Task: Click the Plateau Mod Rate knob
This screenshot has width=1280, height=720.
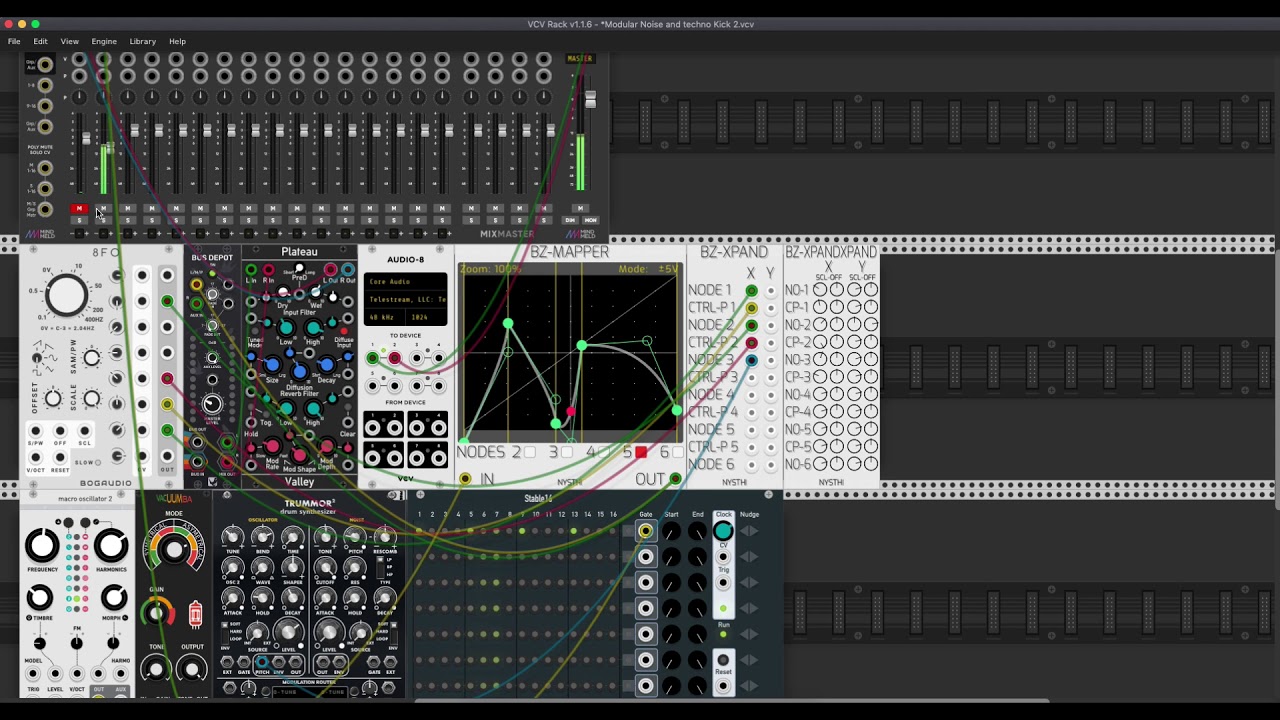Action: click(273, 448)
